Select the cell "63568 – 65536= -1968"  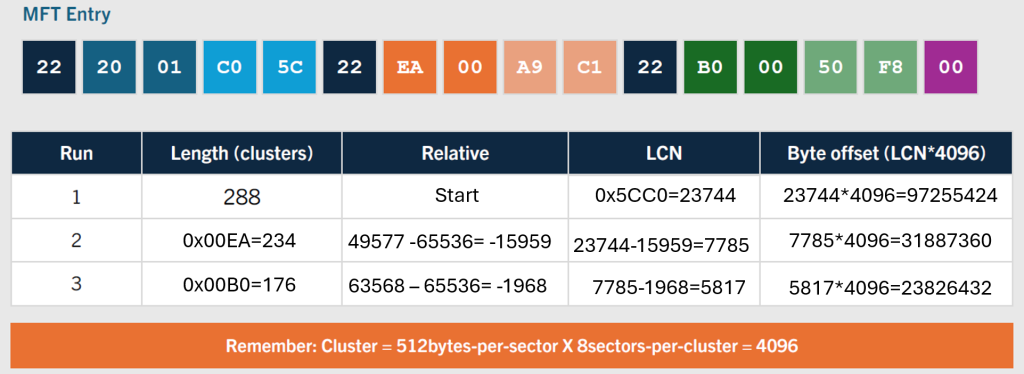(x=455, y=284)
